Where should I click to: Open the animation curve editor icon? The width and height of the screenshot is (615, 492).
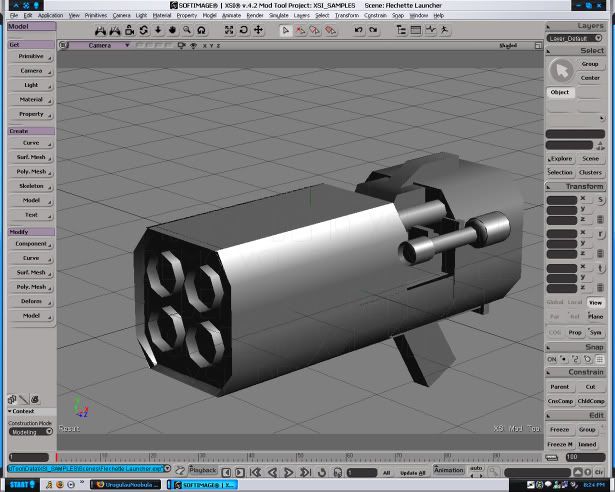pos(430,30)
